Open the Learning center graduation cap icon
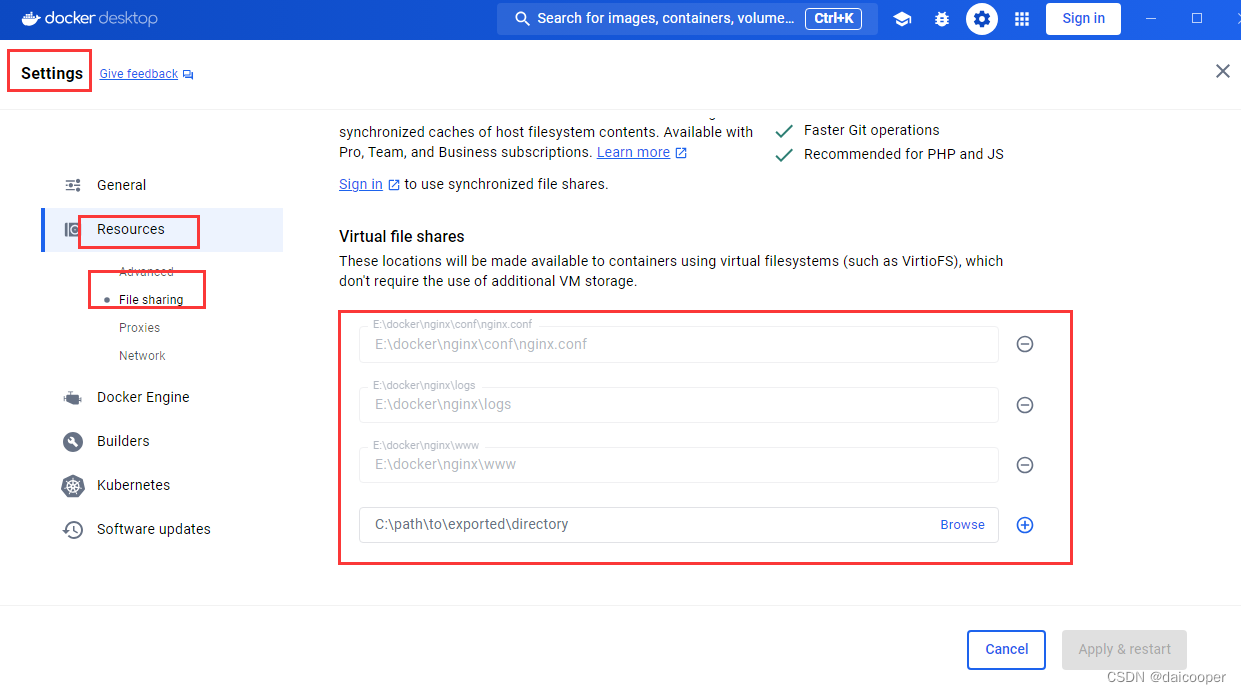This screenshot has width=1241, height=694. point(902,19)
